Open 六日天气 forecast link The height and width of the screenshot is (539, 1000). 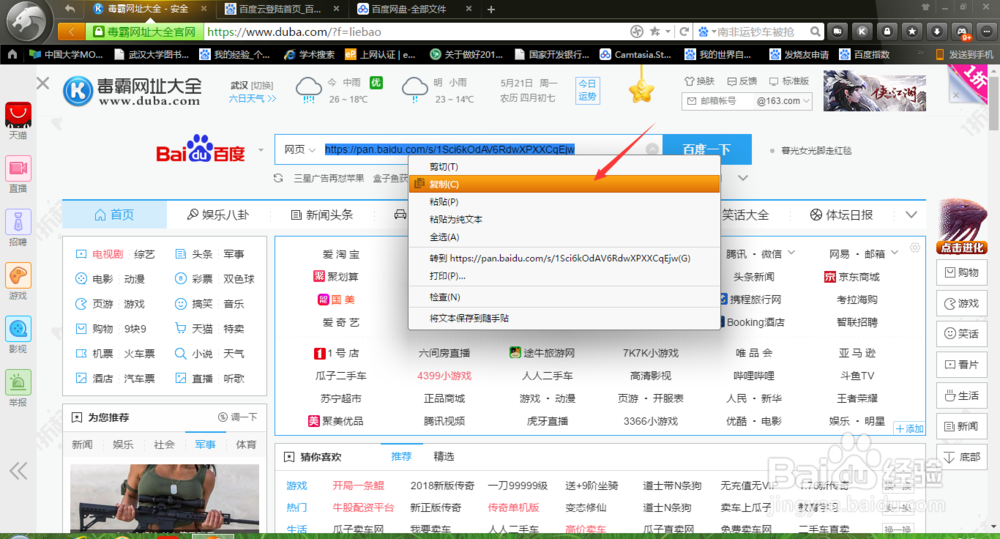click(x=253, y=98)
